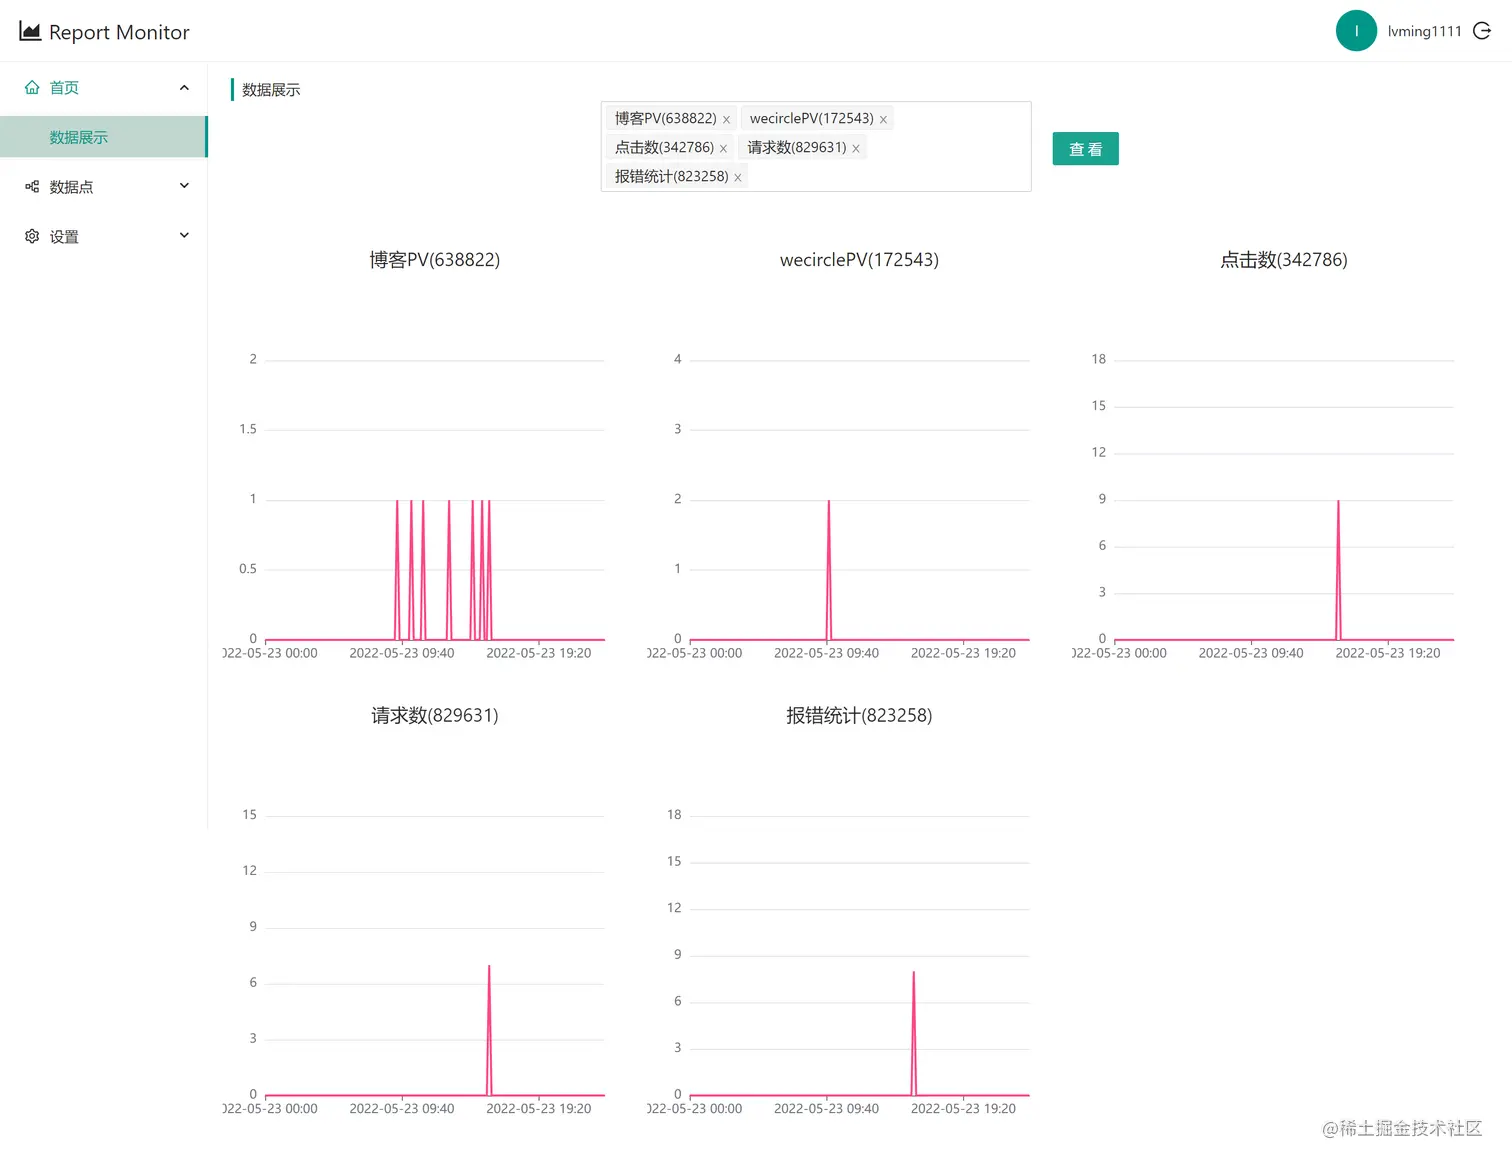Screen dimensions: 1512x1168
Task: Click the green 查看 button
Action: (1085, 149)
